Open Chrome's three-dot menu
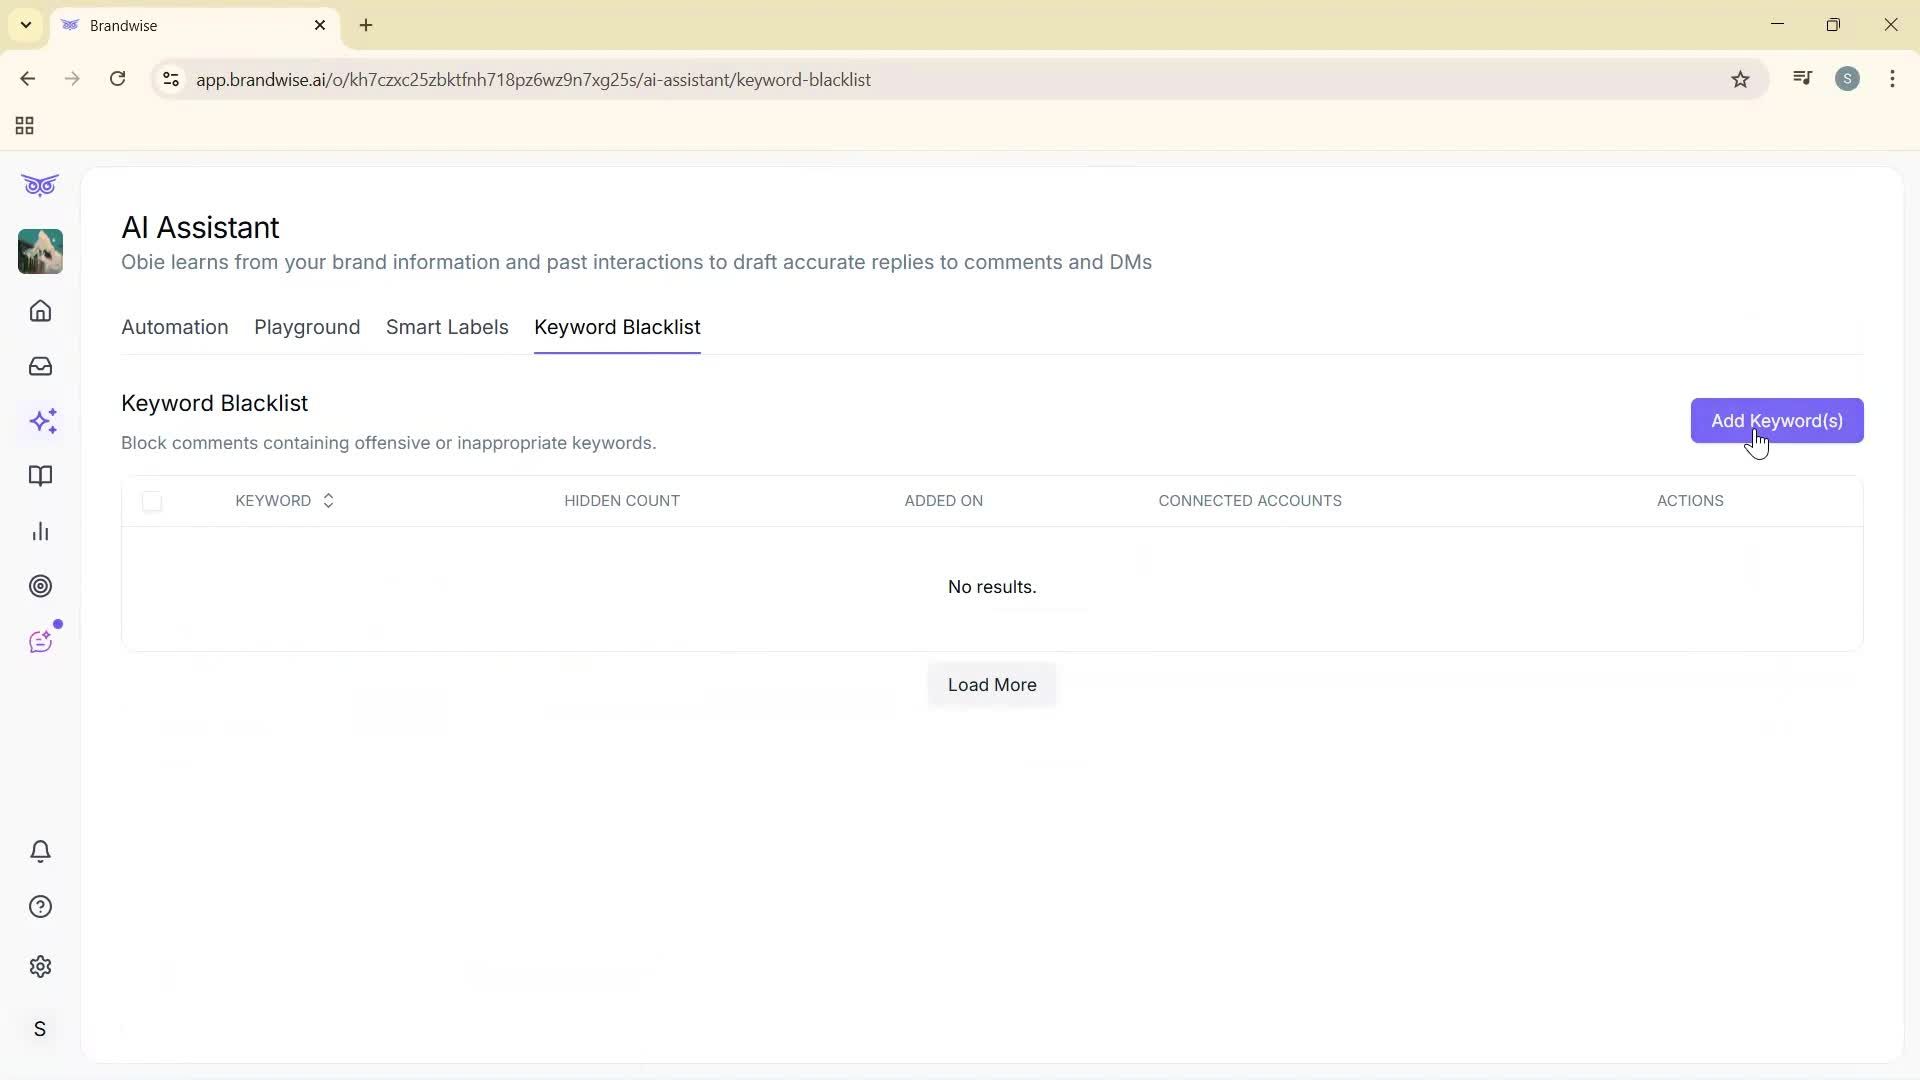This screenshot has height=1080, width=1920. click(x=1892, y=79)
